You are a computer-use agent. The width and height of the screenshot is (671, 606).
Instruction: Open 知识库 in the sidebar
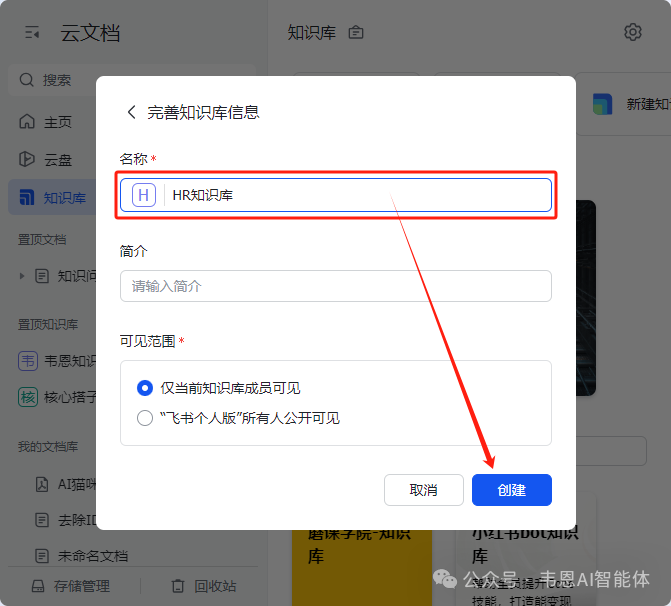(x=52, y=197)
